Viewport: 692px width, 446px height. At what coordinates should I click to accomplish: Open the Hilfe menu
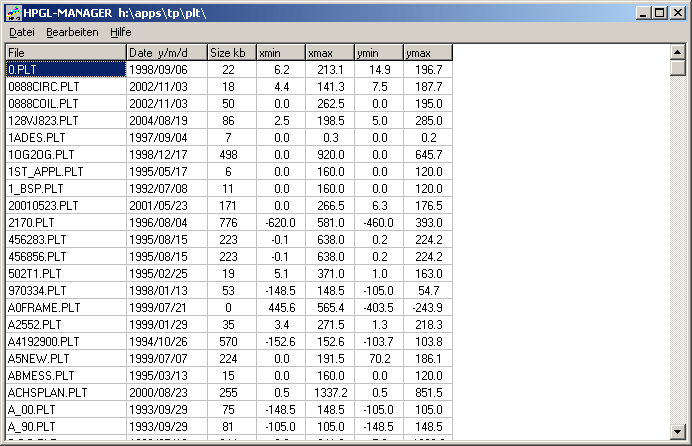point(120,32)
